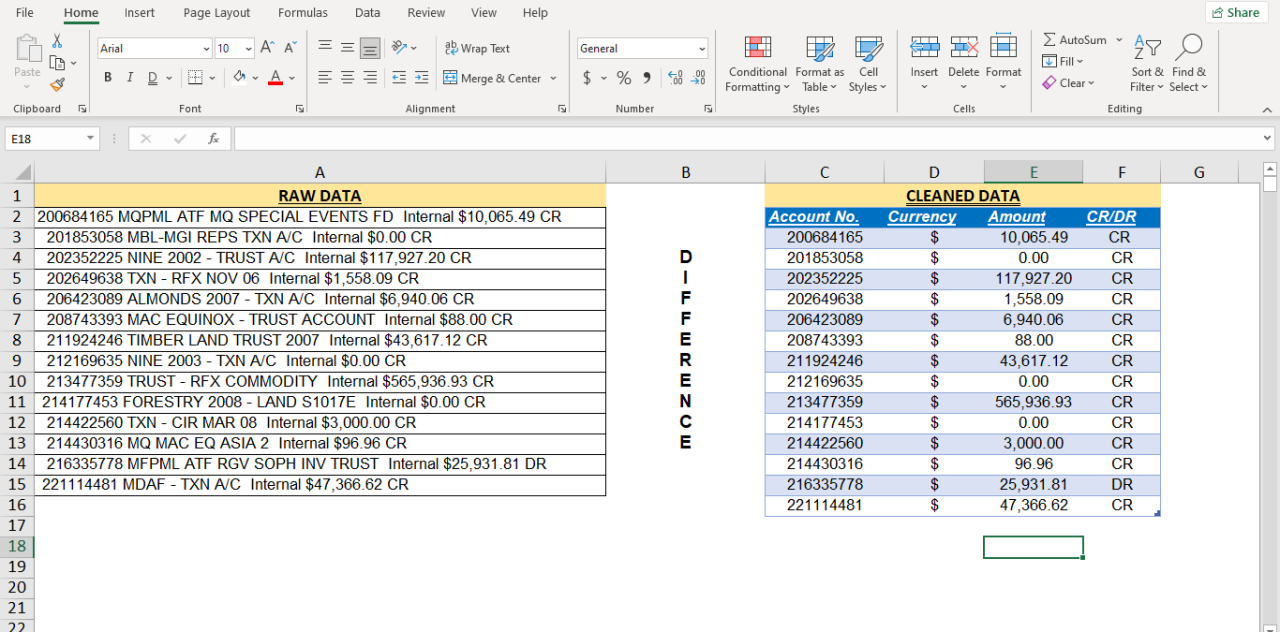Toggle Italic formatting
This screenshot has height=632, width=1280.
(x=130, y=78)
